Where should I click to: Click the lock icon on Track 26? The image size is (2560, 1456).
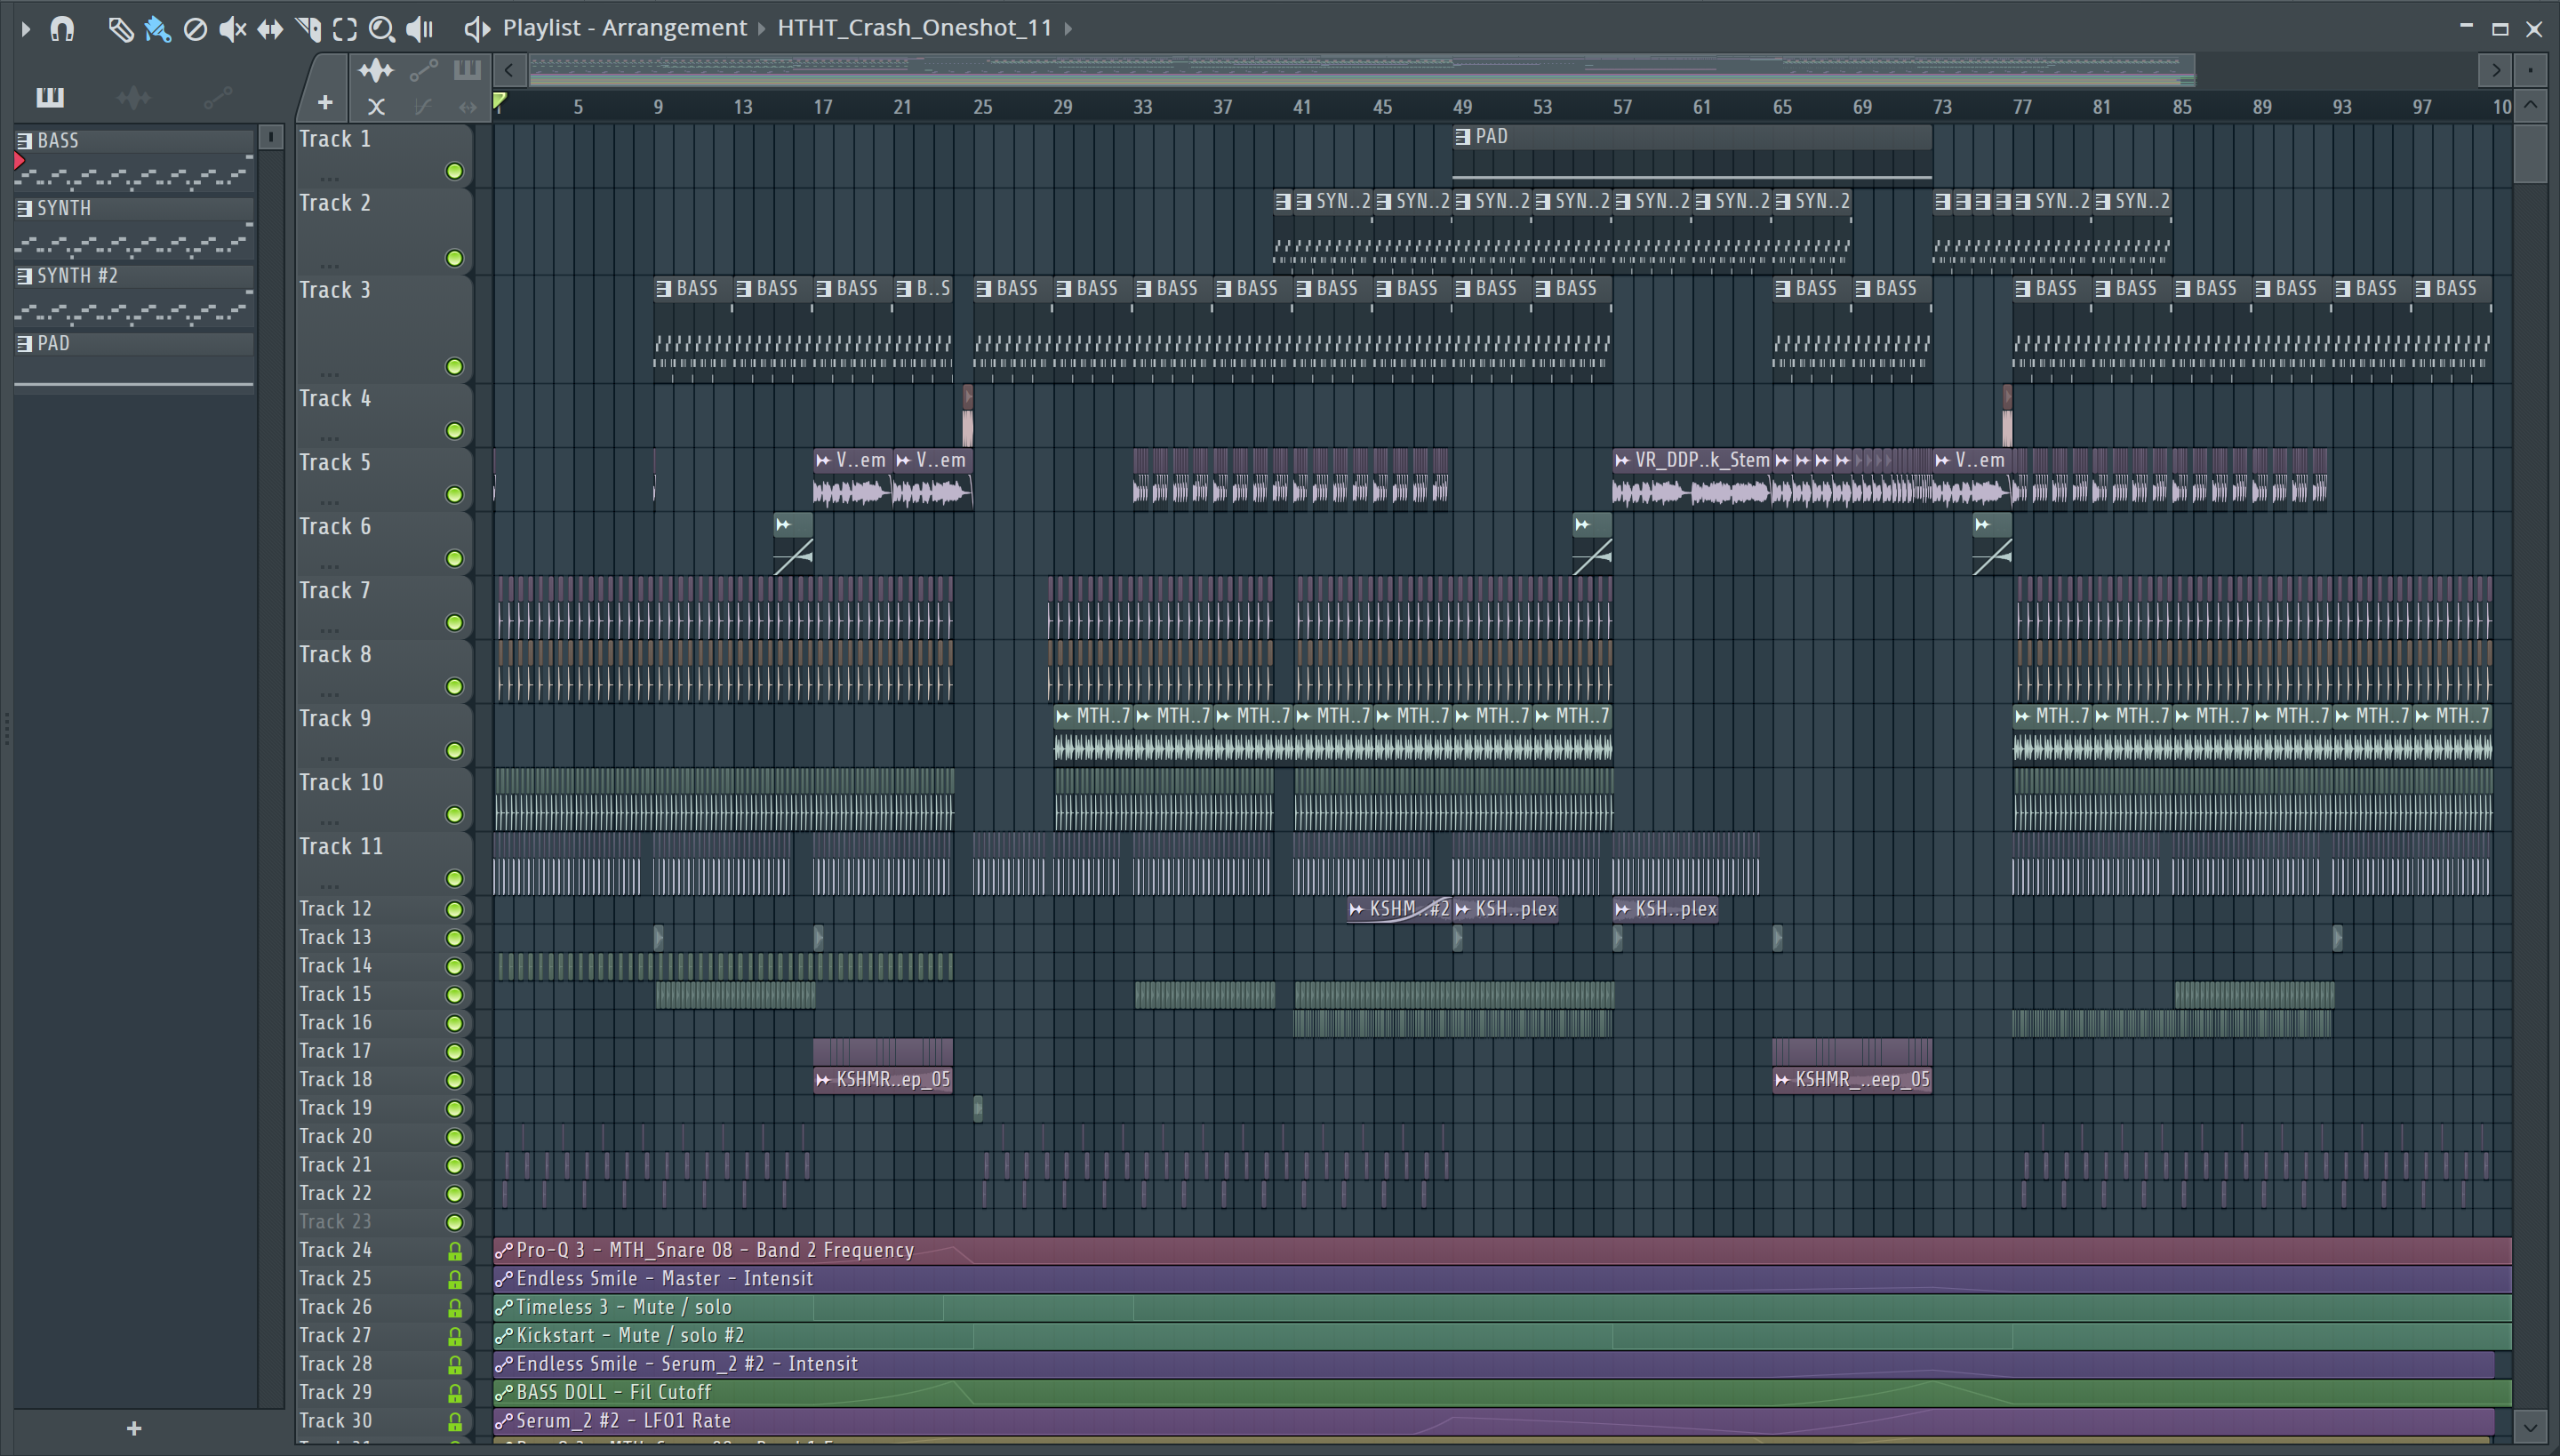[455, 1308]
